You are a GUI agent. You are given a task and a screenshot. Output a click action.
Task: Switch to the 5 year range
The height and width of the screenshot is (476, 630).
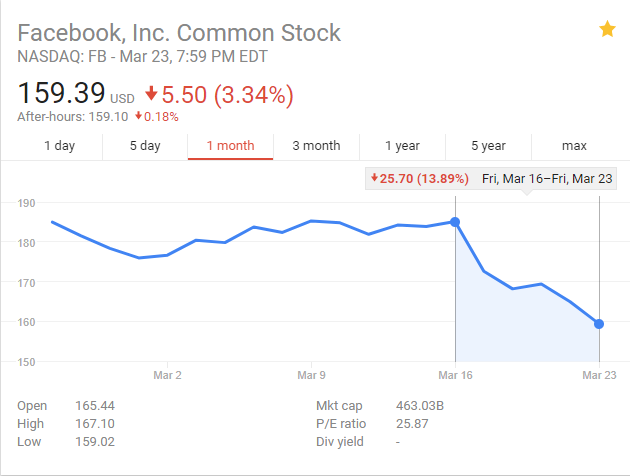point(488,146)
